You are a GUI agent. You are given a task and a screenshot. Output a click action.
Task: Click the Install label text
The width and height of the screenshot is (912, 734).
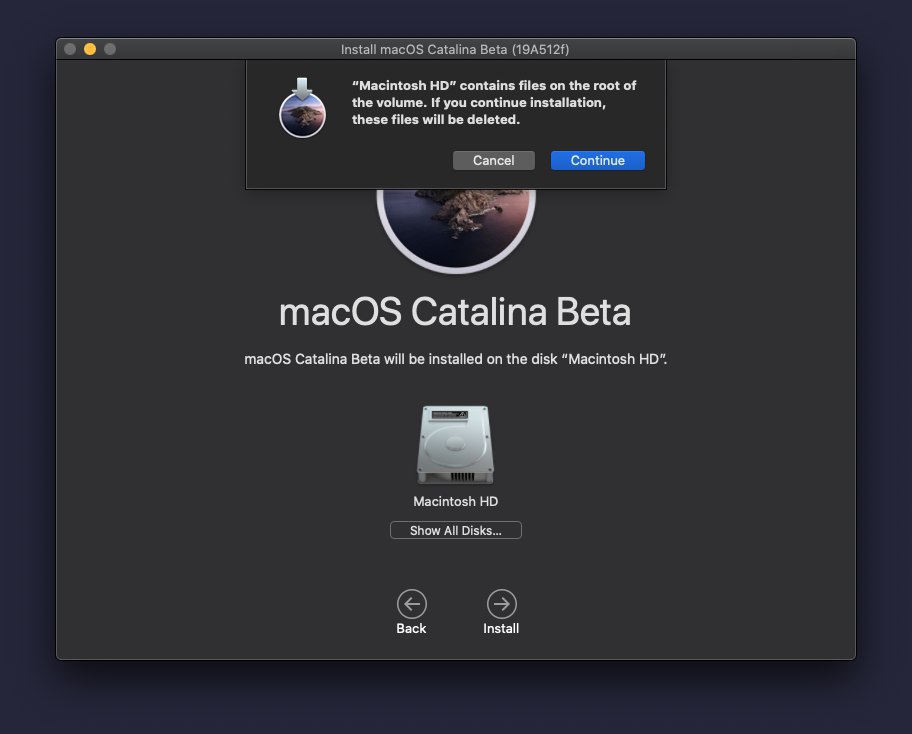(x=501, y=629)
